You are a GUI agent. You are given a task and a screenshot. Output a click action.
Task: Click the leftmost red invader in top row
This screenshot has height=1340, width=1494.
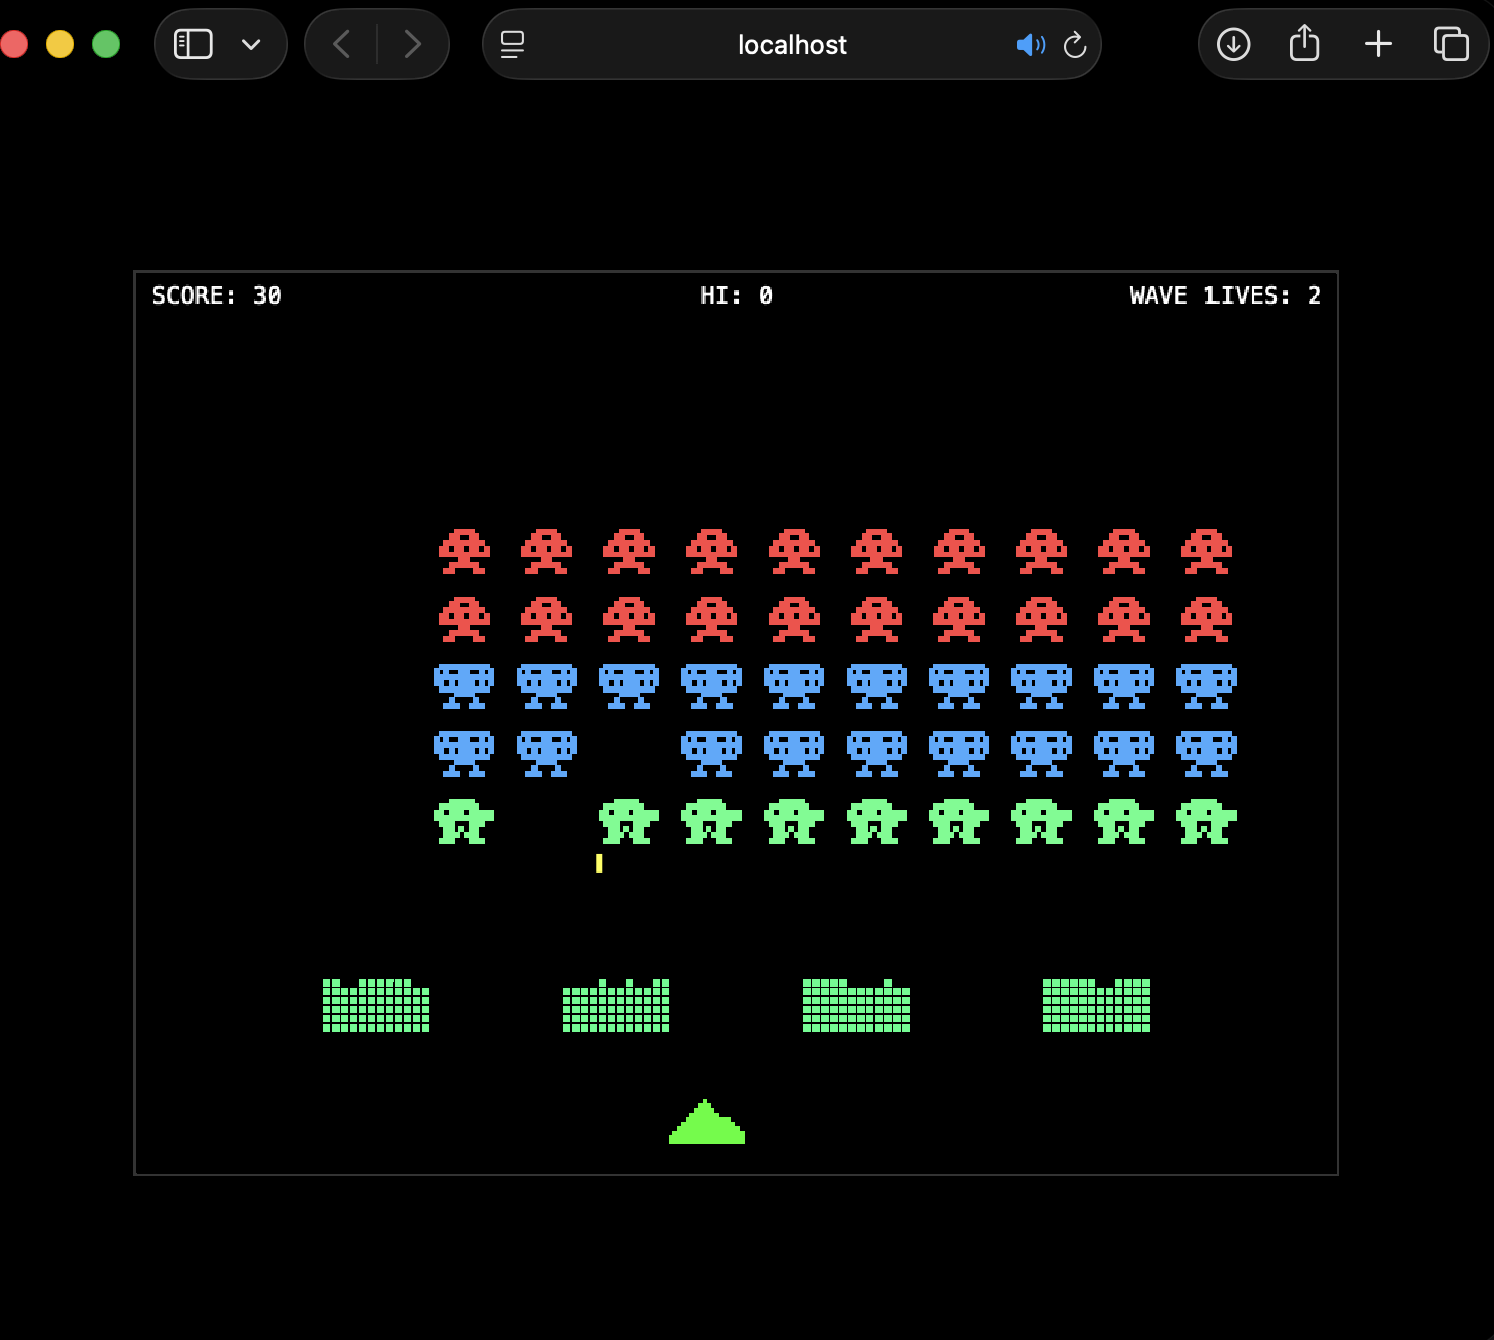pos(464,552)
